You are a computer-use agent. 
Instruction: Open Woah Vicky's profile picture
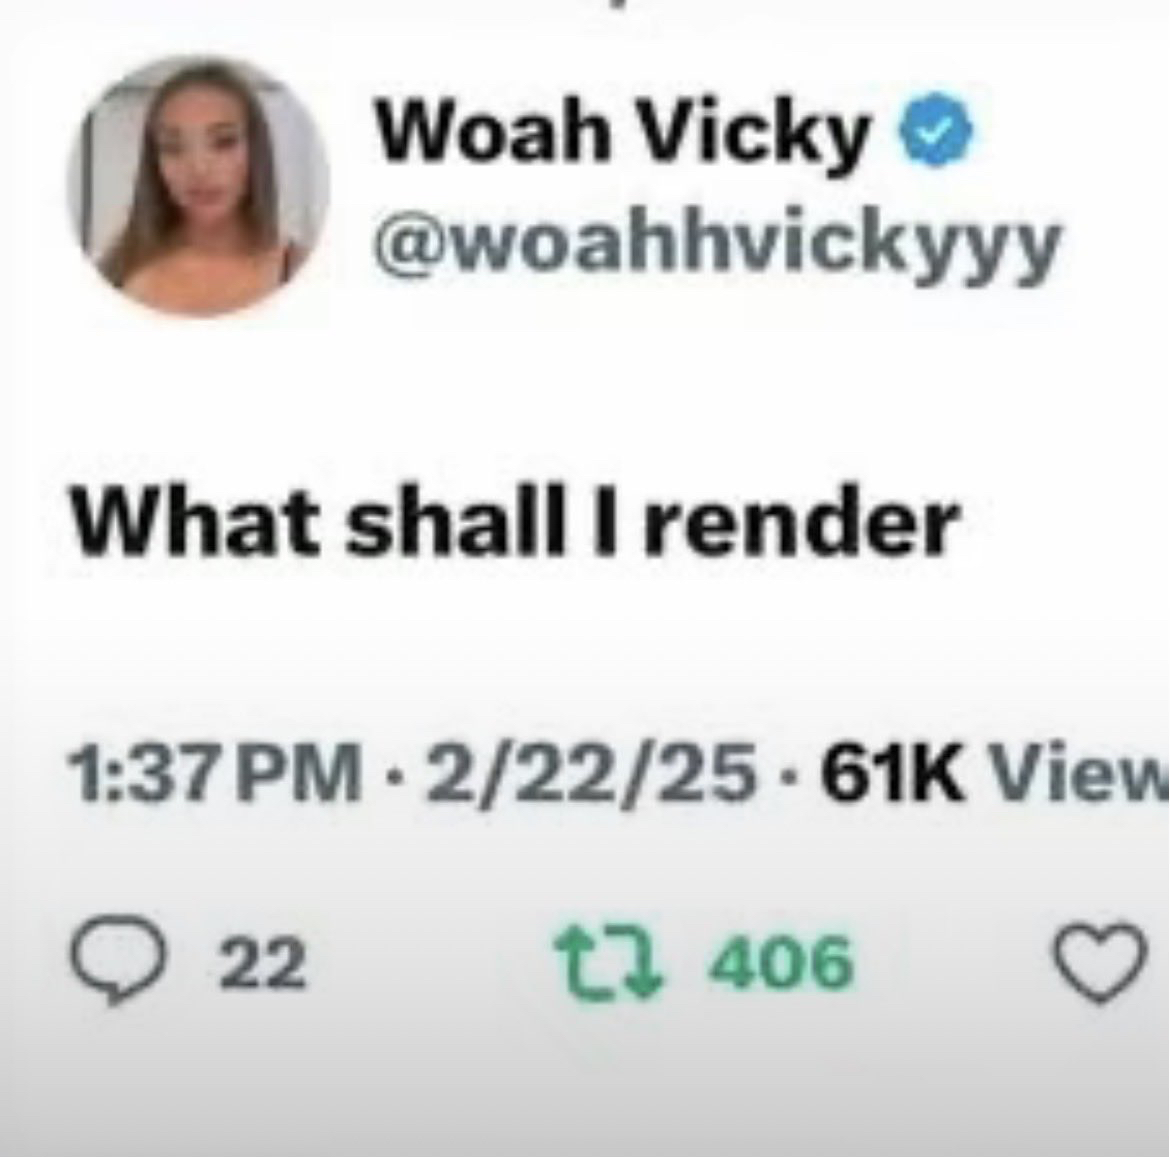click(x=198, y=186)
